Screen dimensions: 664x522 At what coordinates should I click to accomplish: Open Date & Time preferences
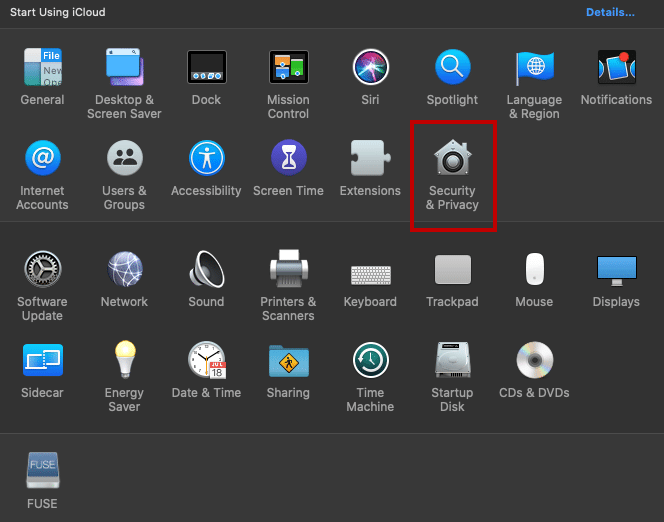206,360
